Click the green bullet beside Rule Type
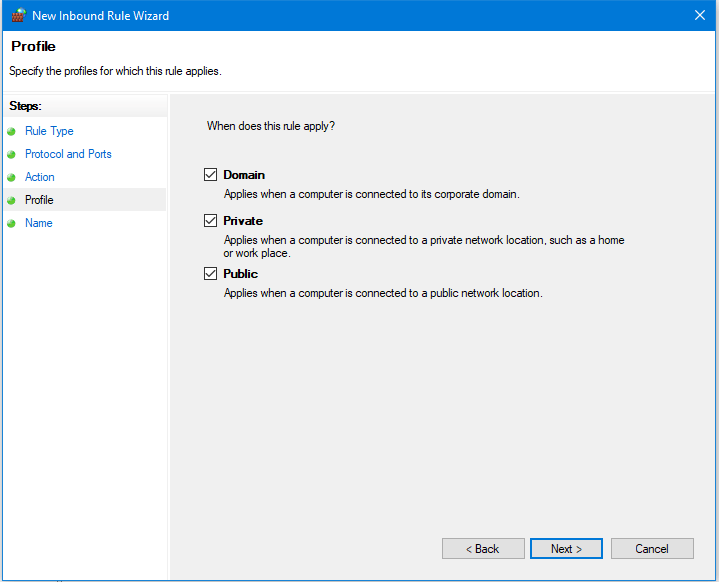The width and height of the screenshot is (719, 582). click(11, 131)
